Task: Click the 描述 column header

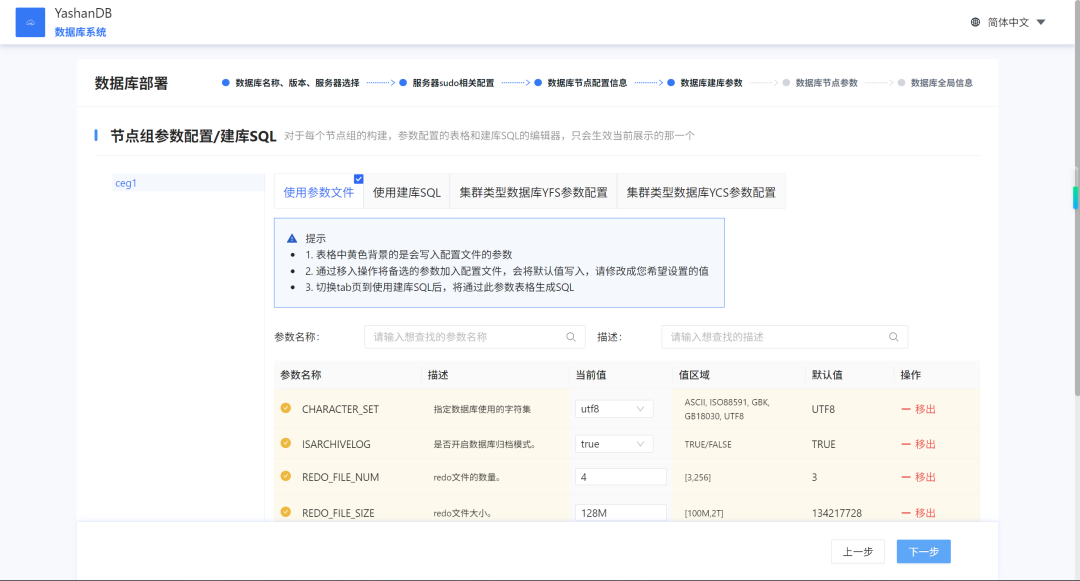Action: click(438, 374)
